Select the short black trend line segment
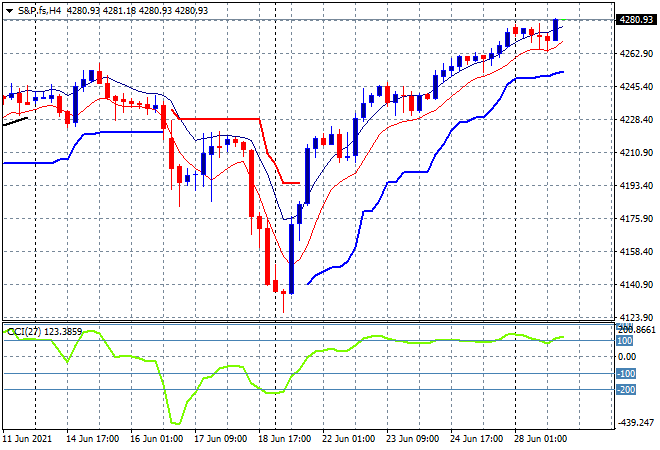The image size is (660, 450). click(16, 122)
